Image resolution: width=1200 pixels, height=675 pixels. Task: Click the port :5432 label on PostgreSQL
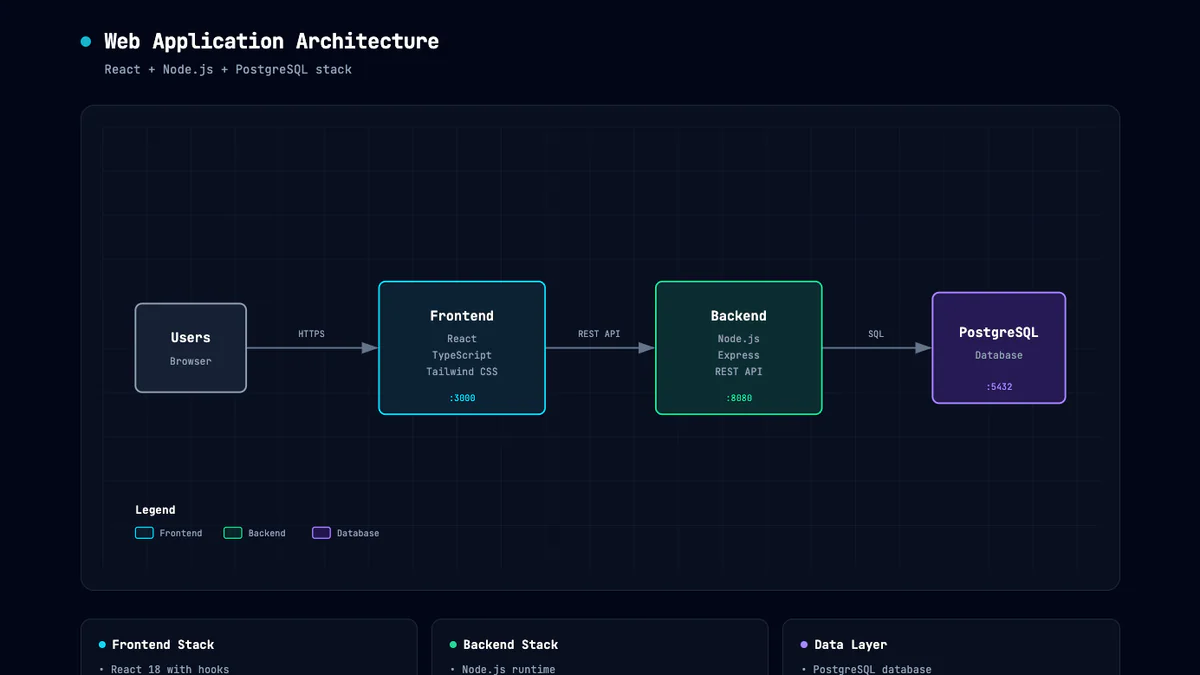998,386
